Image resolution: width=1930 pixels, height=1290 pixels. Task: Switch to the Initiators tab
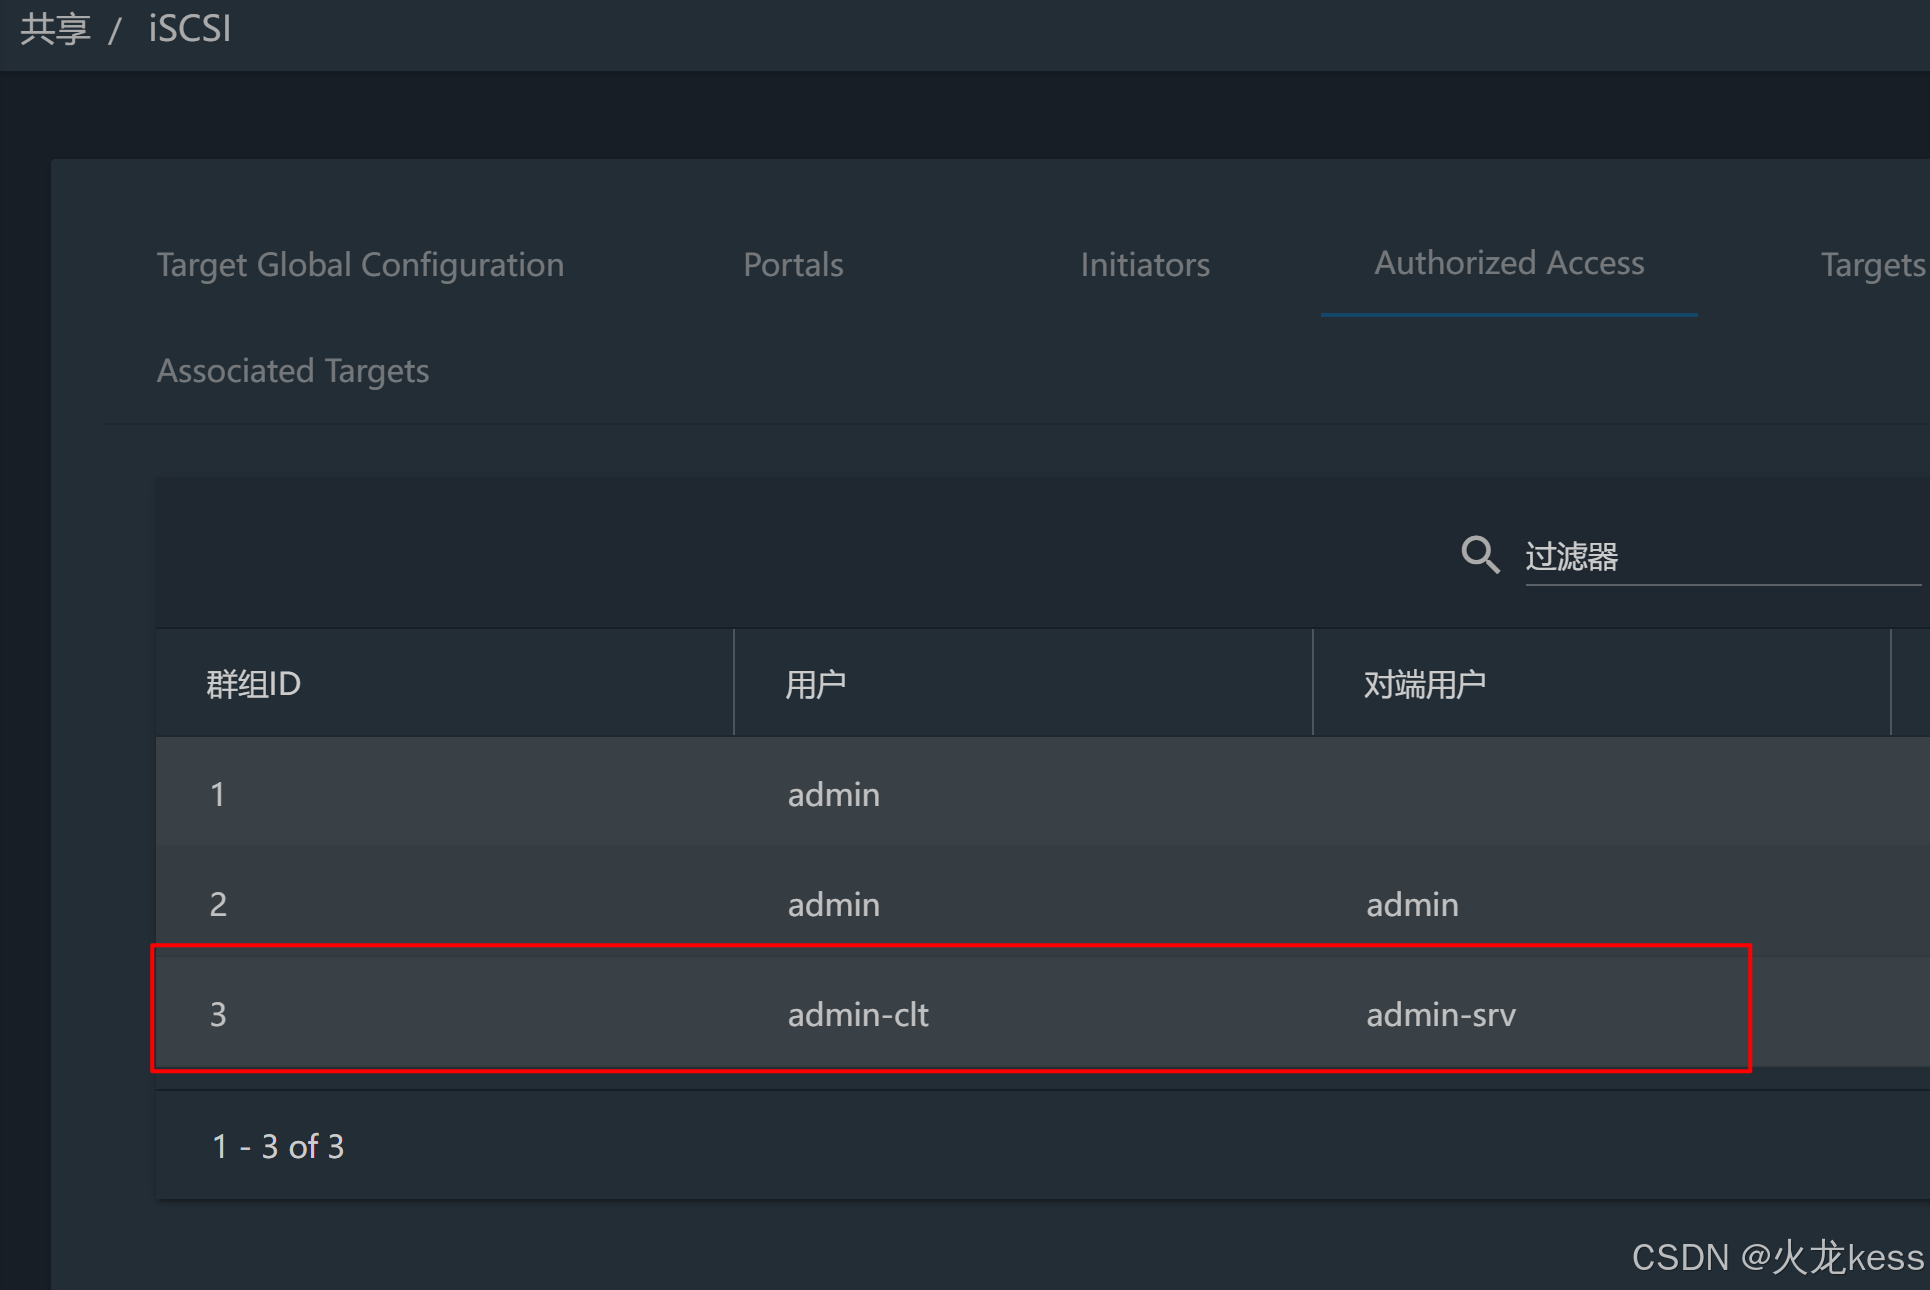1145,265
